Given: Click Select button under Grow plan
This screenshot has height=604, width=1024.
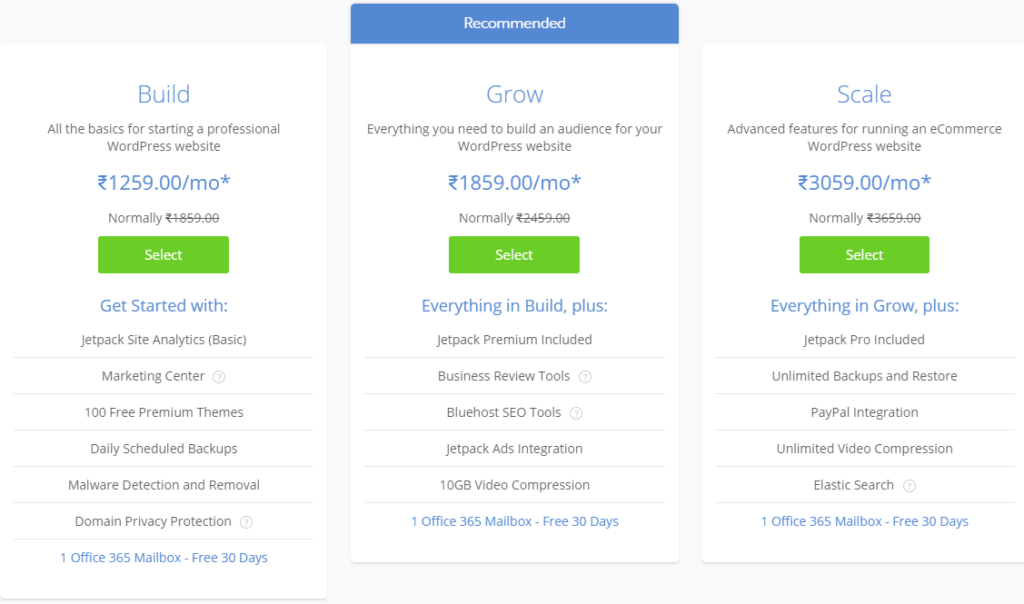Looking at the screenshot, I should pyautogui.click(x=514, y=255).
